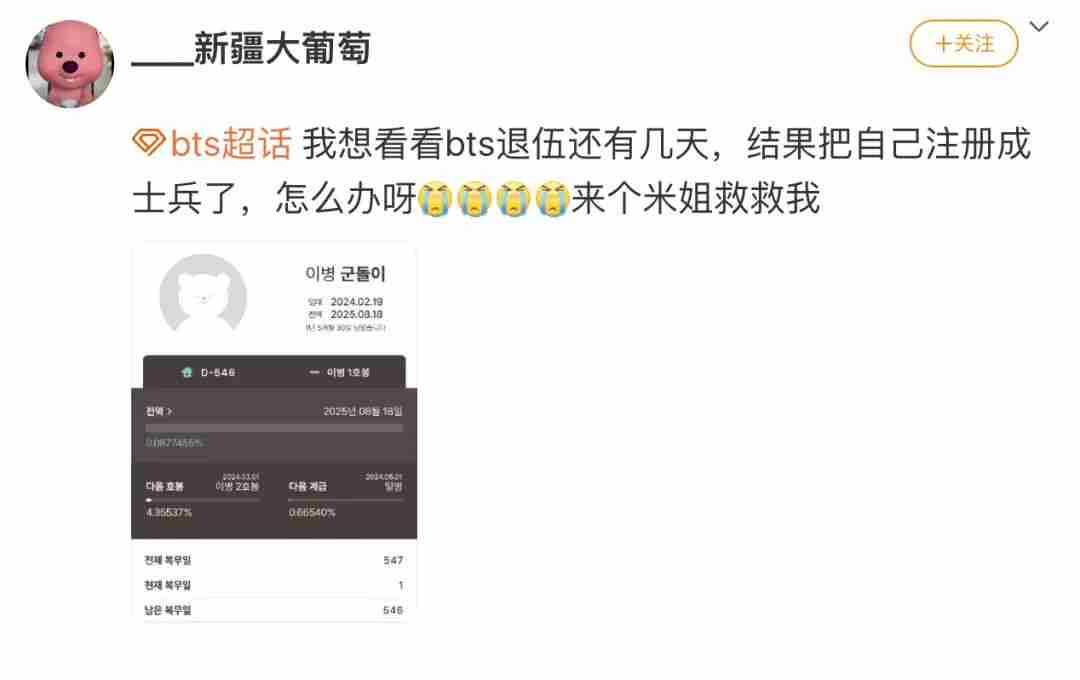Click the gray bear profile picture
Viewport: 1080px width, 680px height.
pyautogui.click(x=203, y=297)
